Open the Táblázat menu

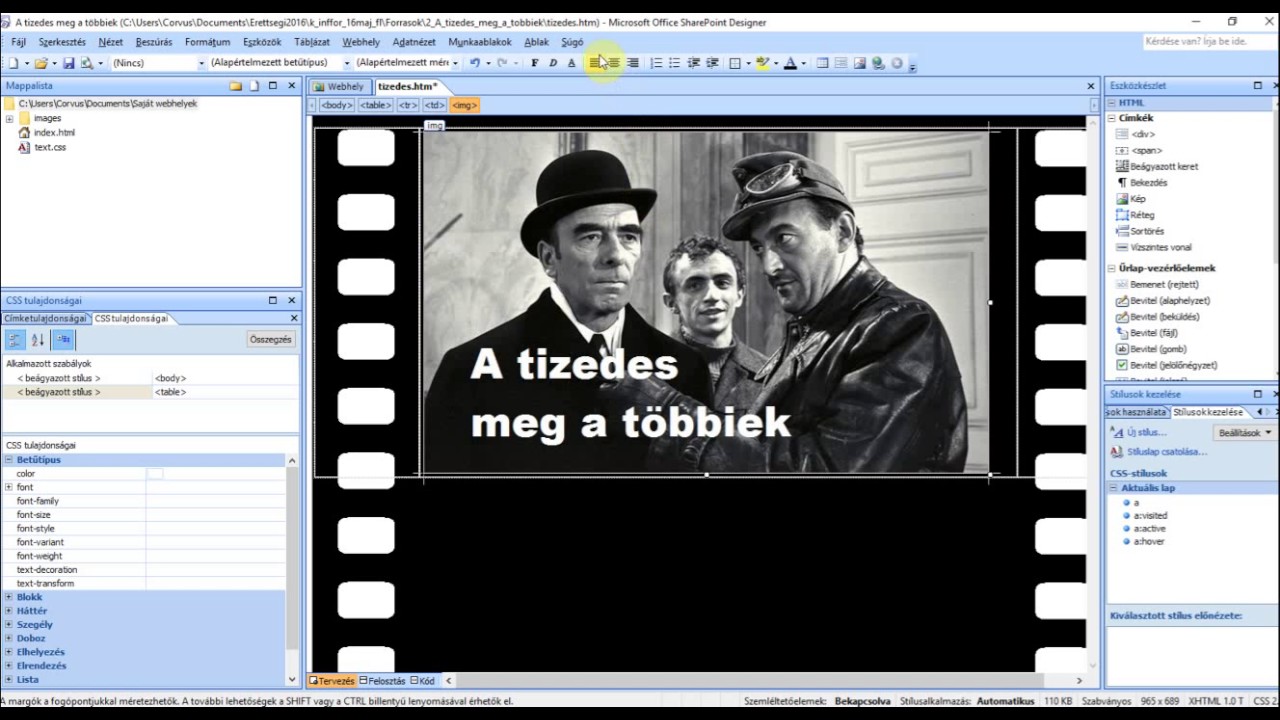(x=312, y=42)
